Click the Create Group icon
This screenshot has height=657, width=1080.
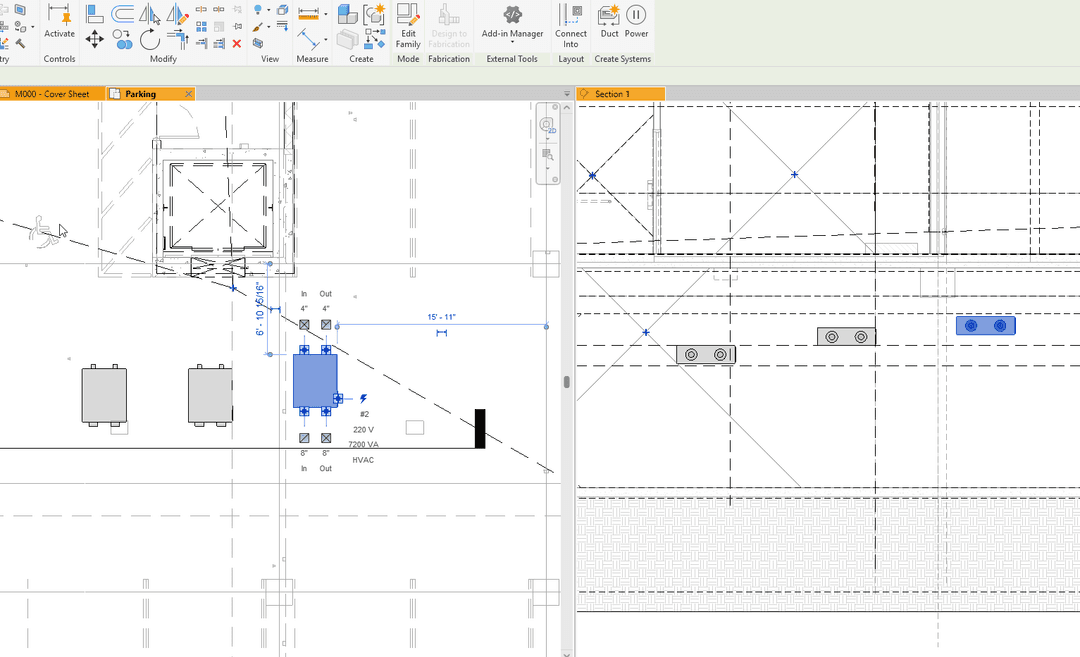pyautogui.click(x=374, y=14)
